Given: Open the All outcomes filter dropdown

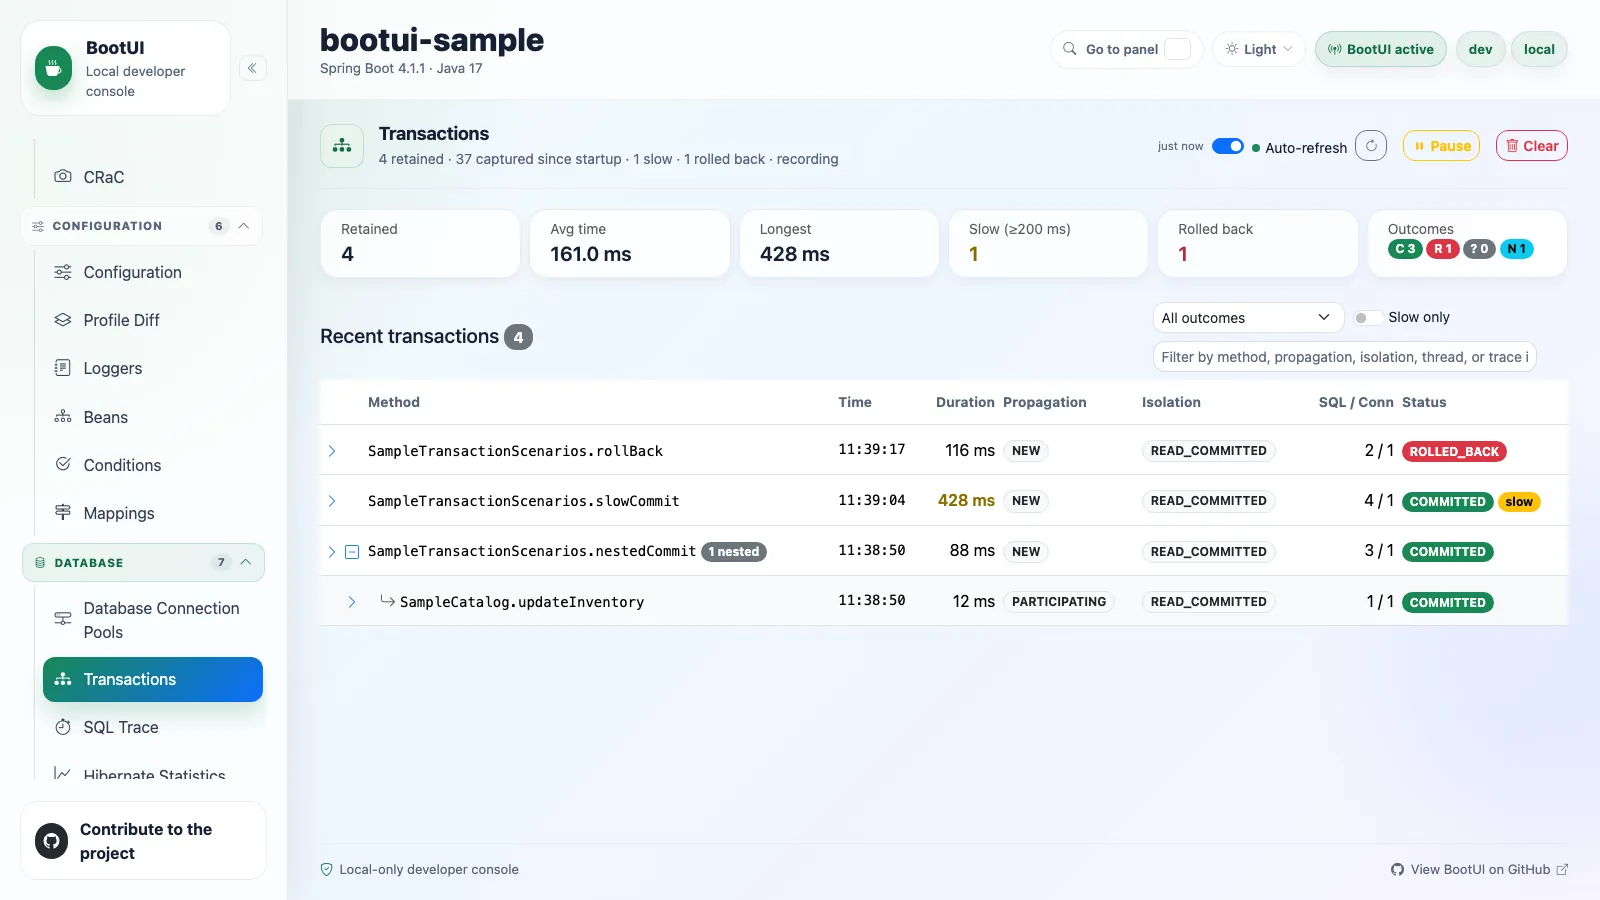Looking at the screenshot, I should click(1248, 317).
